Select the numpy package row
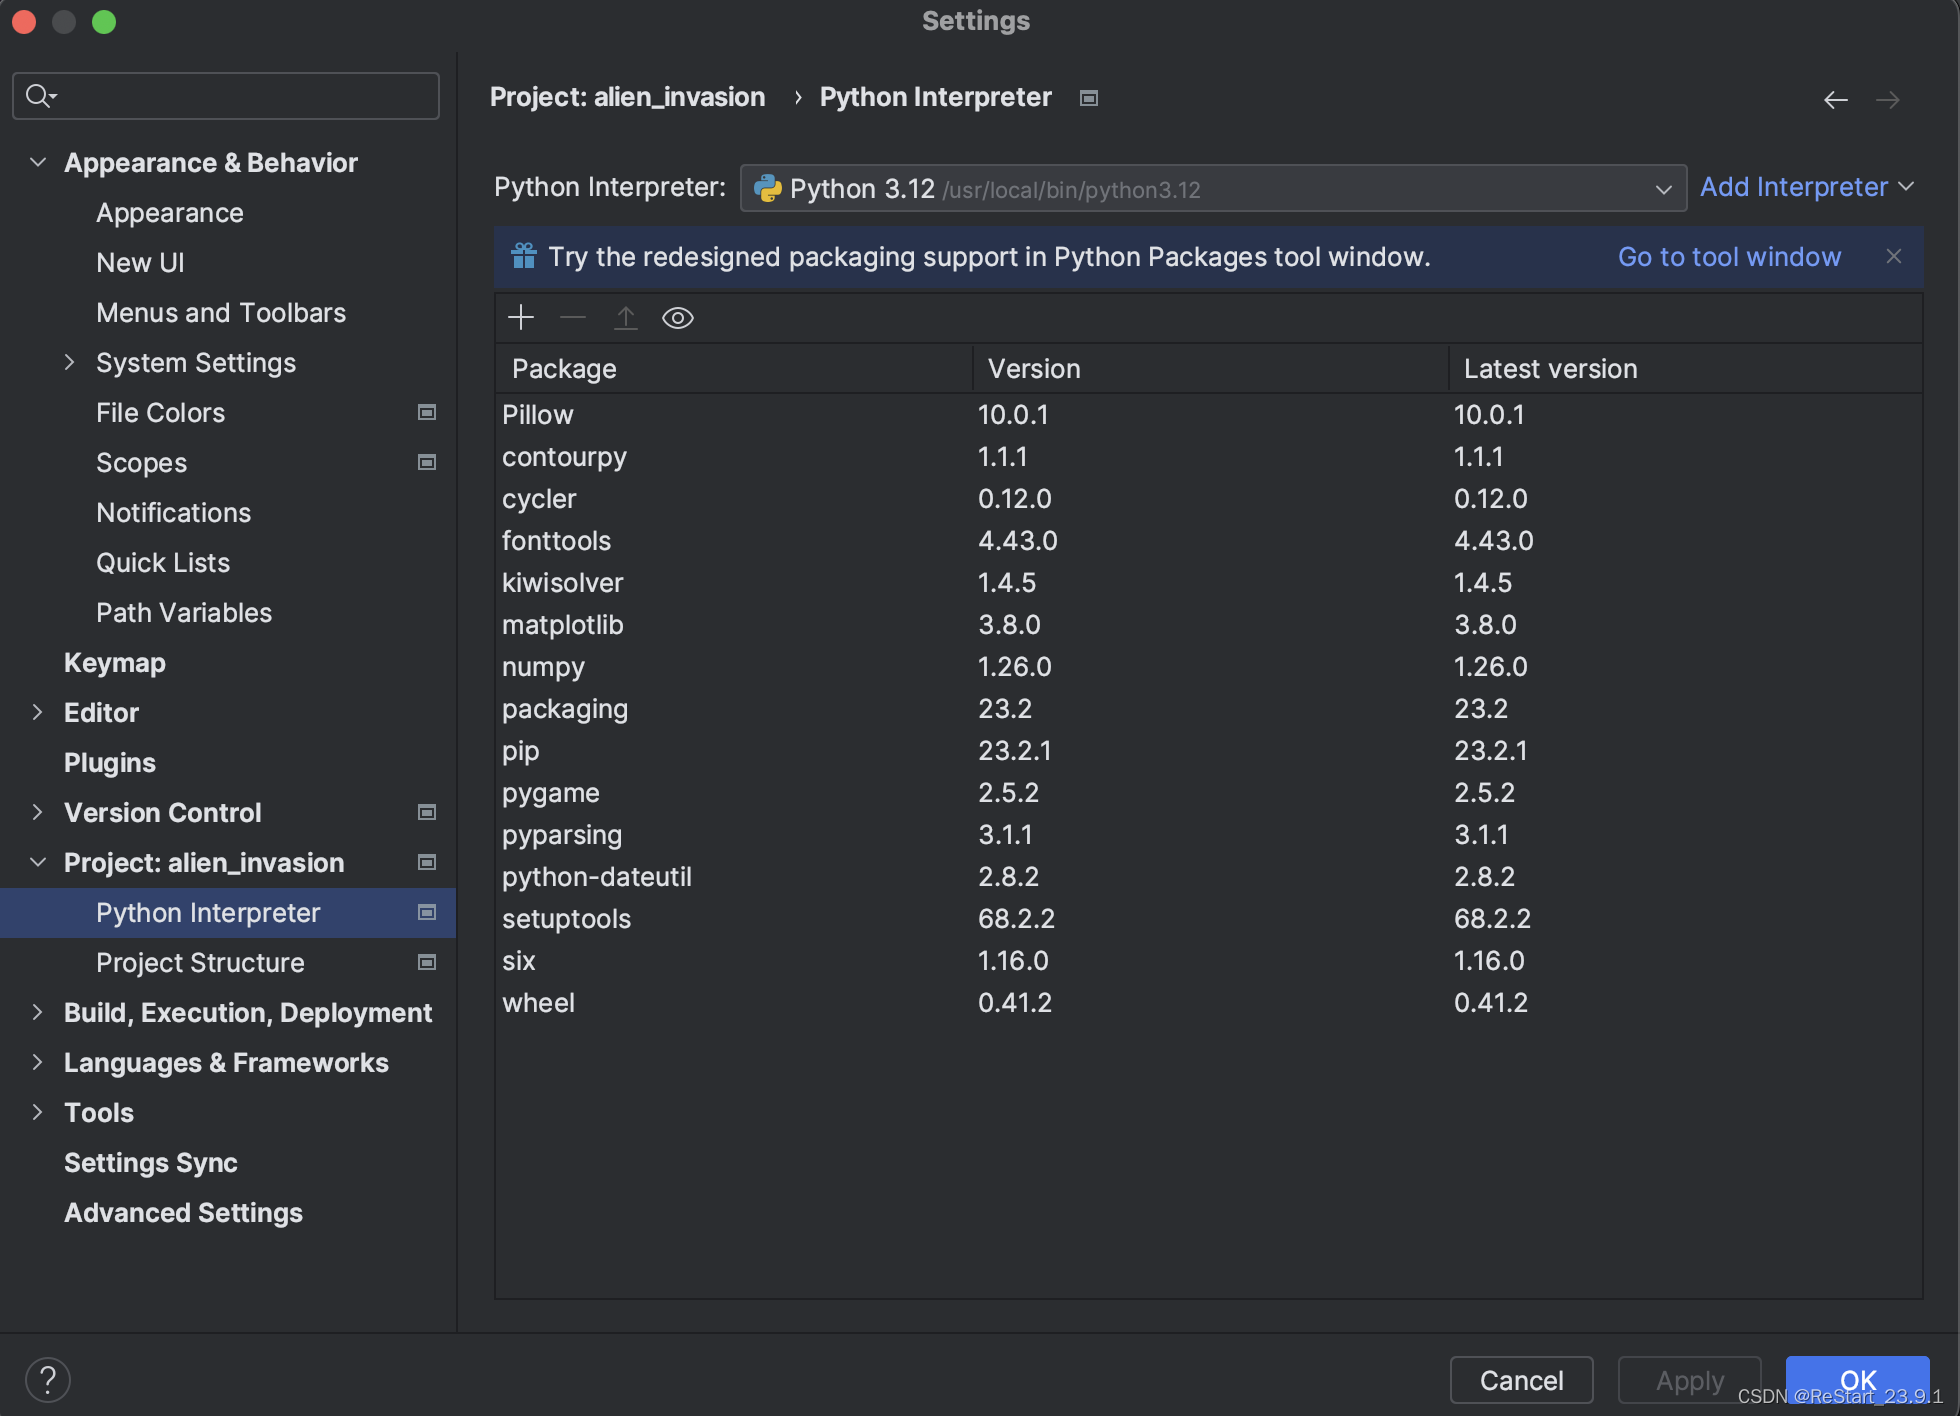1960x1416 pixels. pyautogui.click(x=1208, y=667)
